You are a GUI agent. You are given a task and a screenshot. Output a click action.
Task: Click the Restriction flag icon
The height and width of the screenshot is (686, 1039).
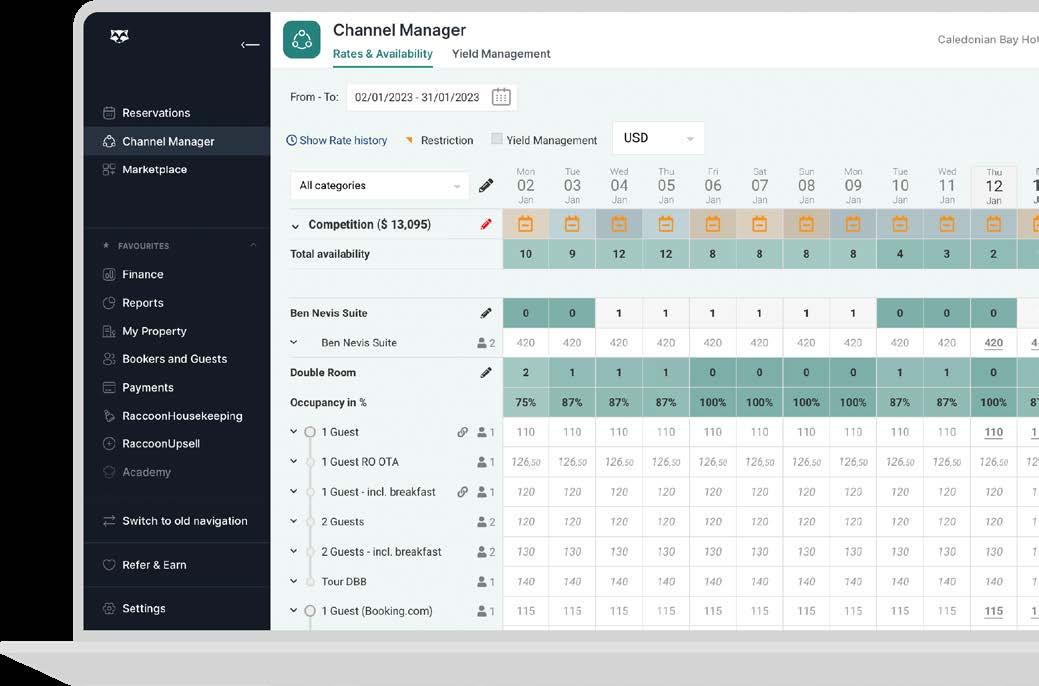pyautogui.click(x=410, y=140)
